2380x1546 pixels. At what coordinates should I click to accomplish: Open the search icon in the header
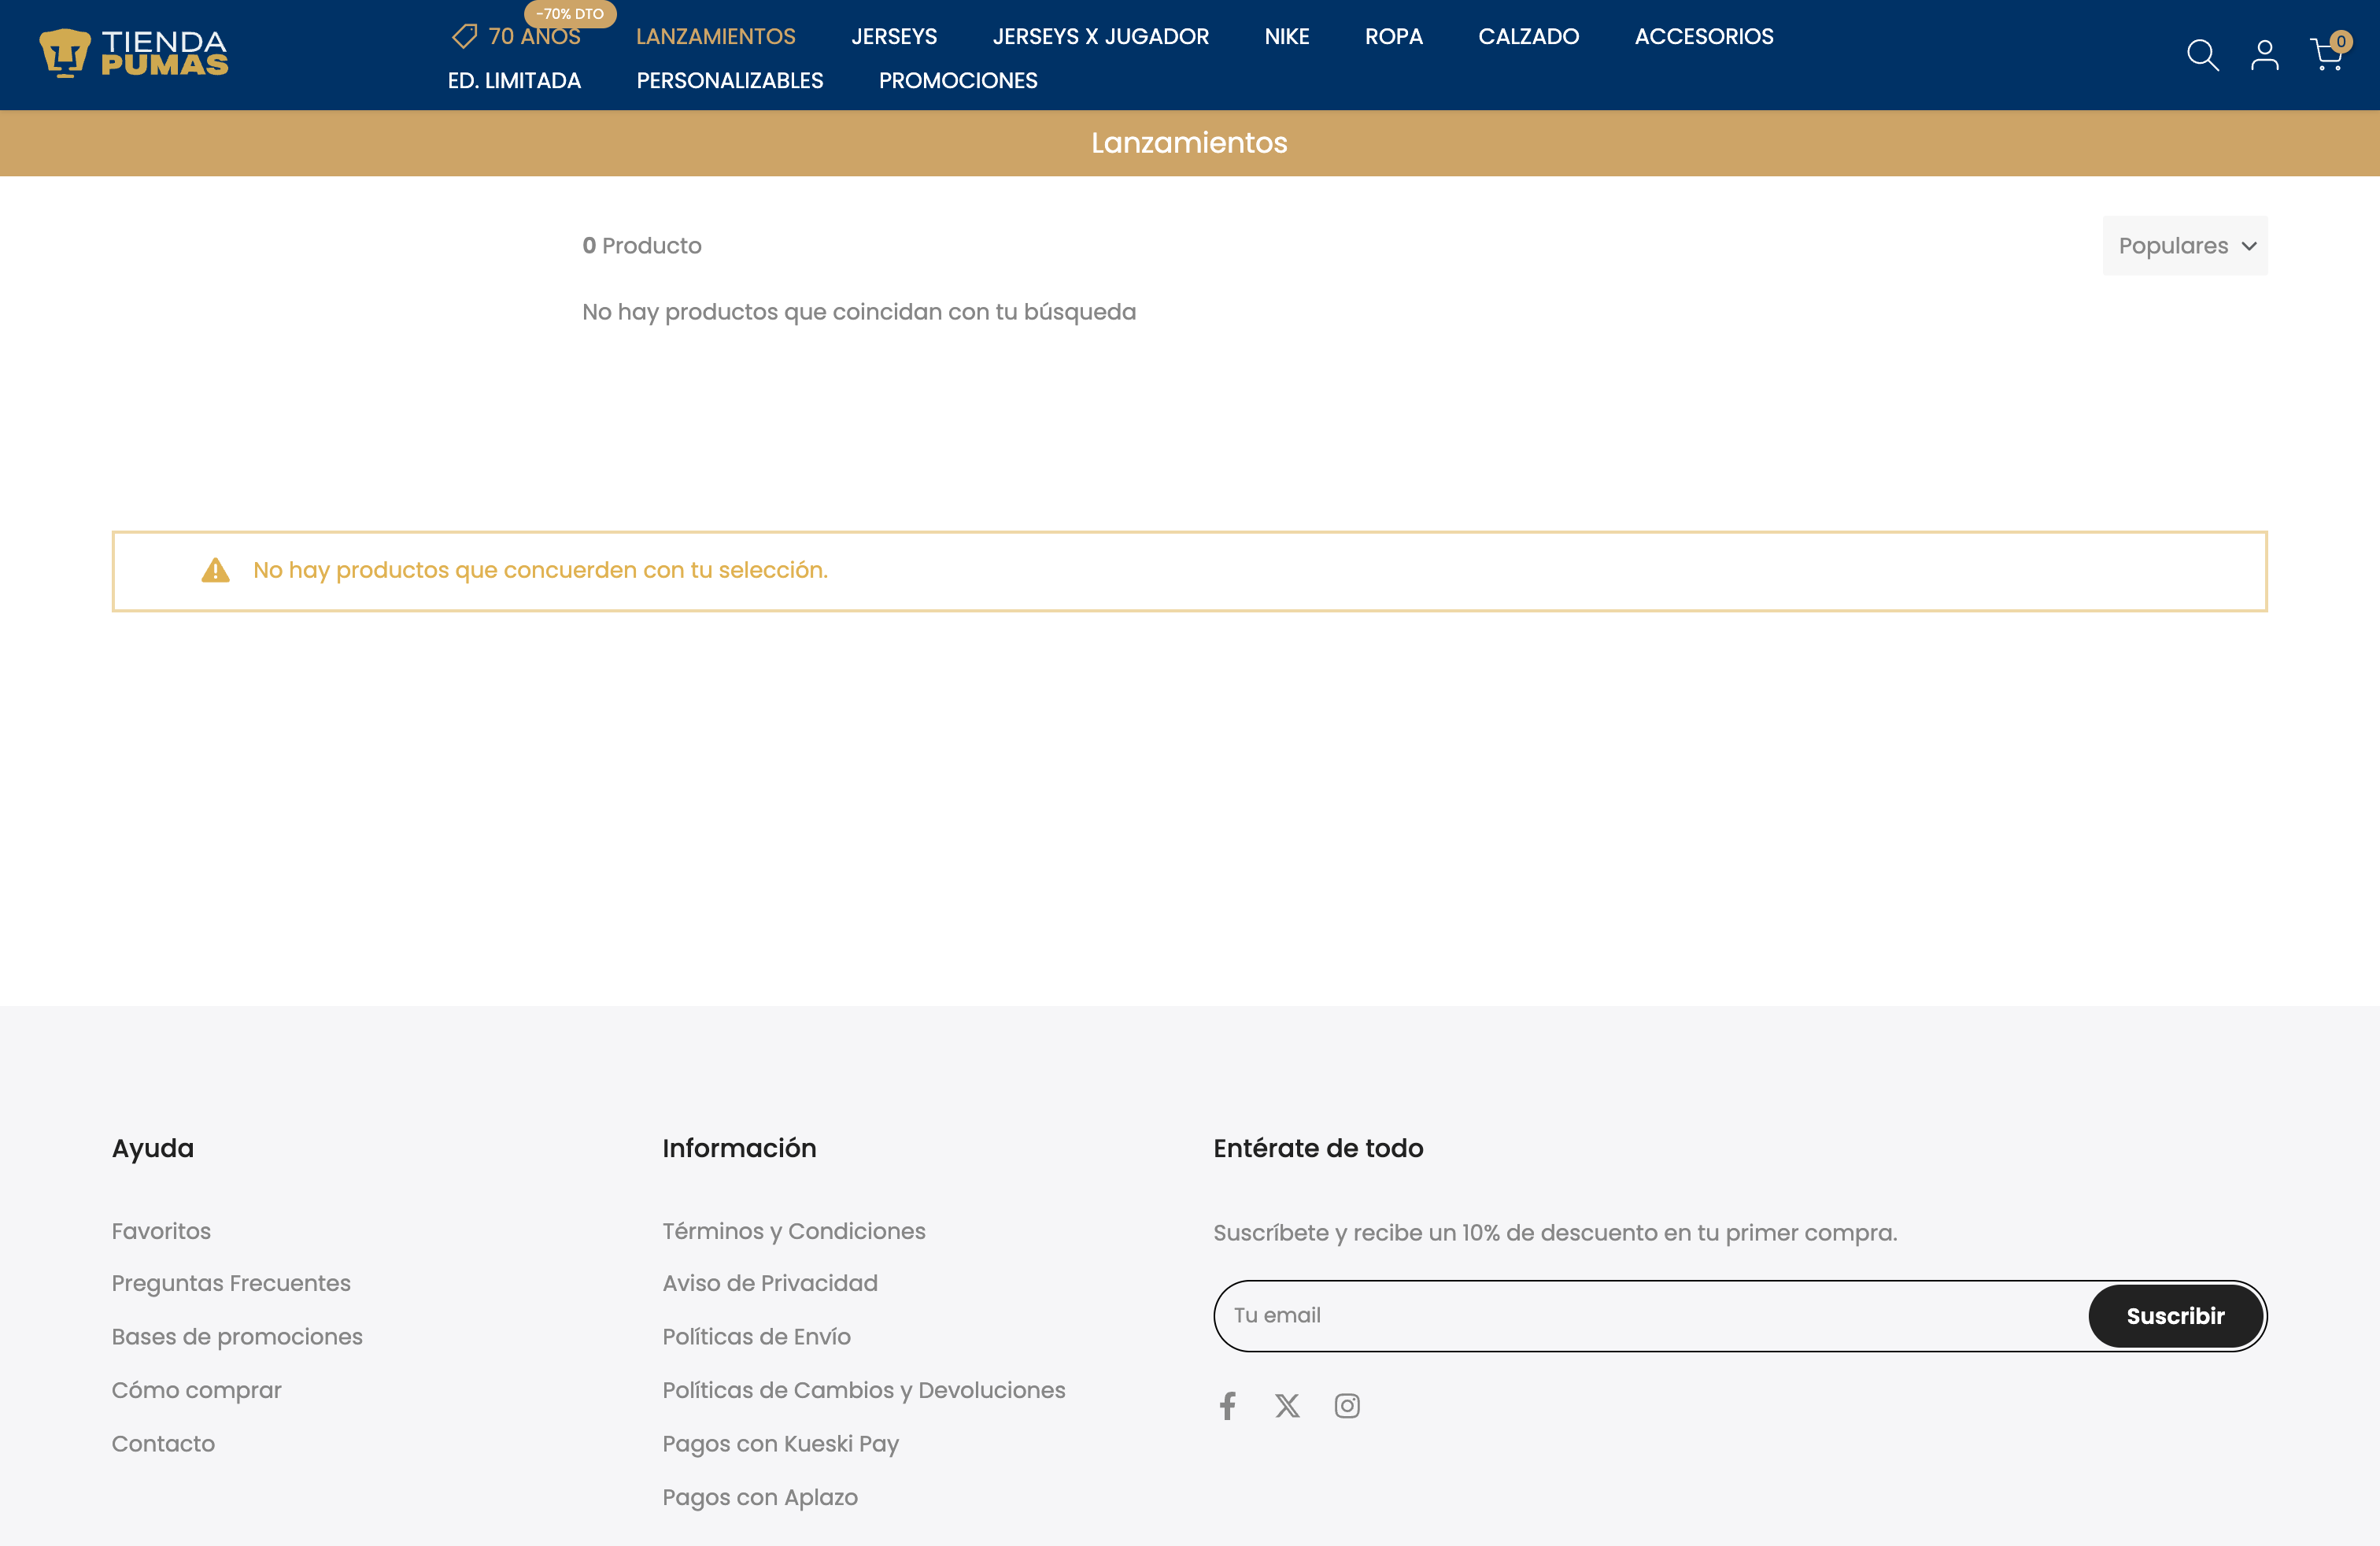point(2201,55)
